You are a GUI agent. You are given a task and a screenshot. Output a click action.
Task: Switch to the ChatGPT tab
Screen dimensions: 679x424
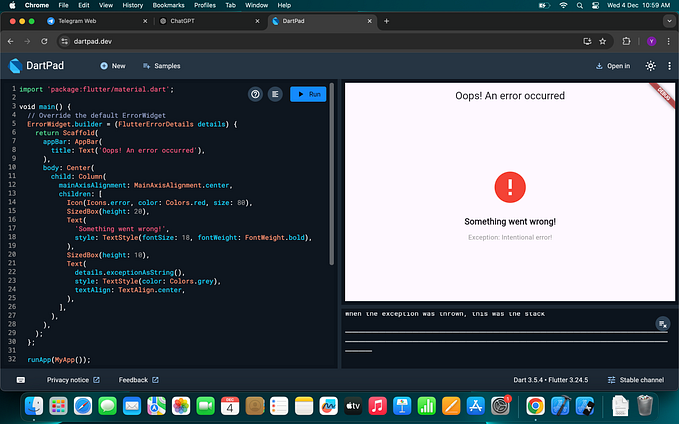(210, 21)
